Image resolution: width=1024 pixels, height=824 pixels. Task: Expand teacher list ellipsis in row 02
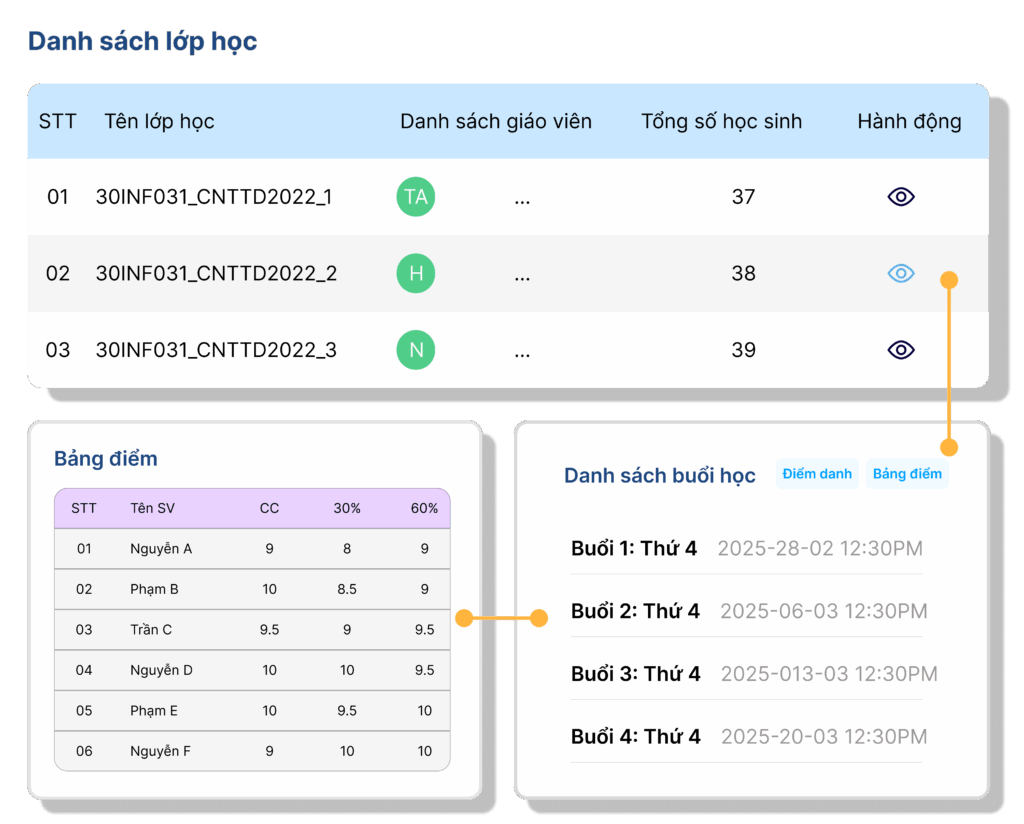click(x=522, y=274)
